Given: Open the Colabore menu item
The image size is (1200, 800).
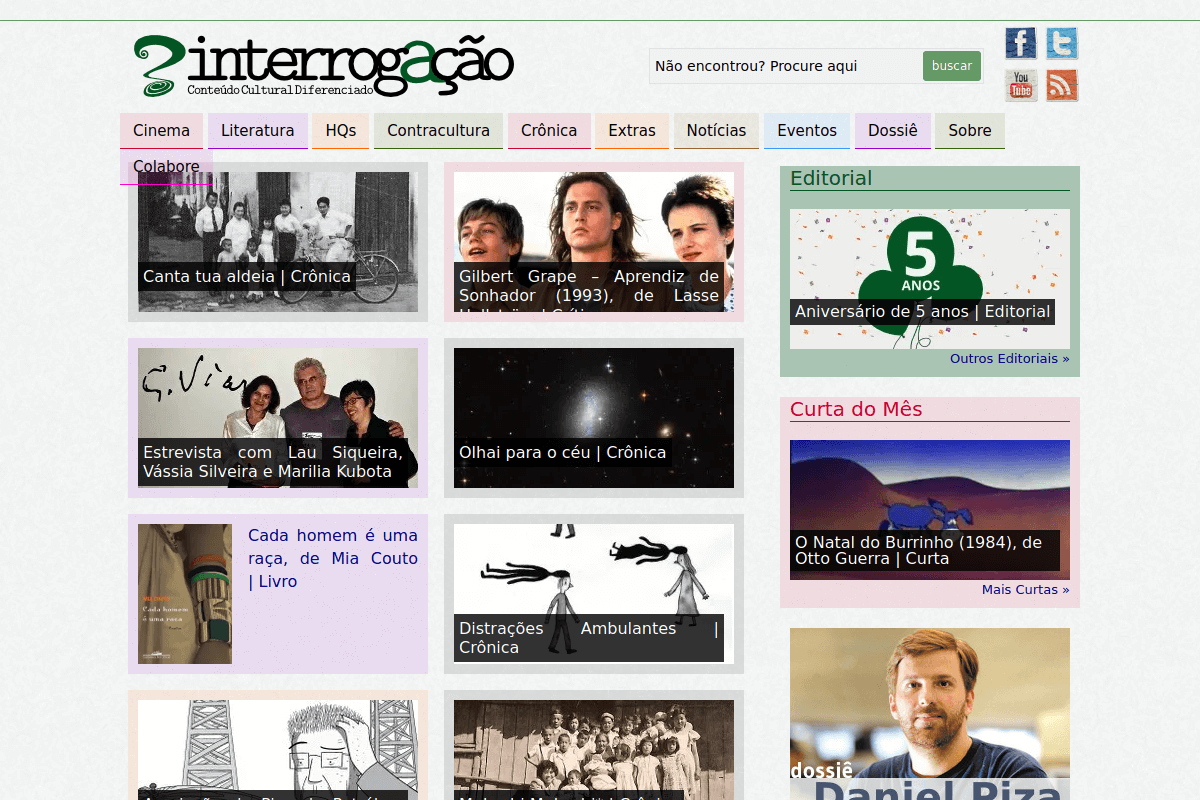Looking at the screenshot, I should [166, 167].
